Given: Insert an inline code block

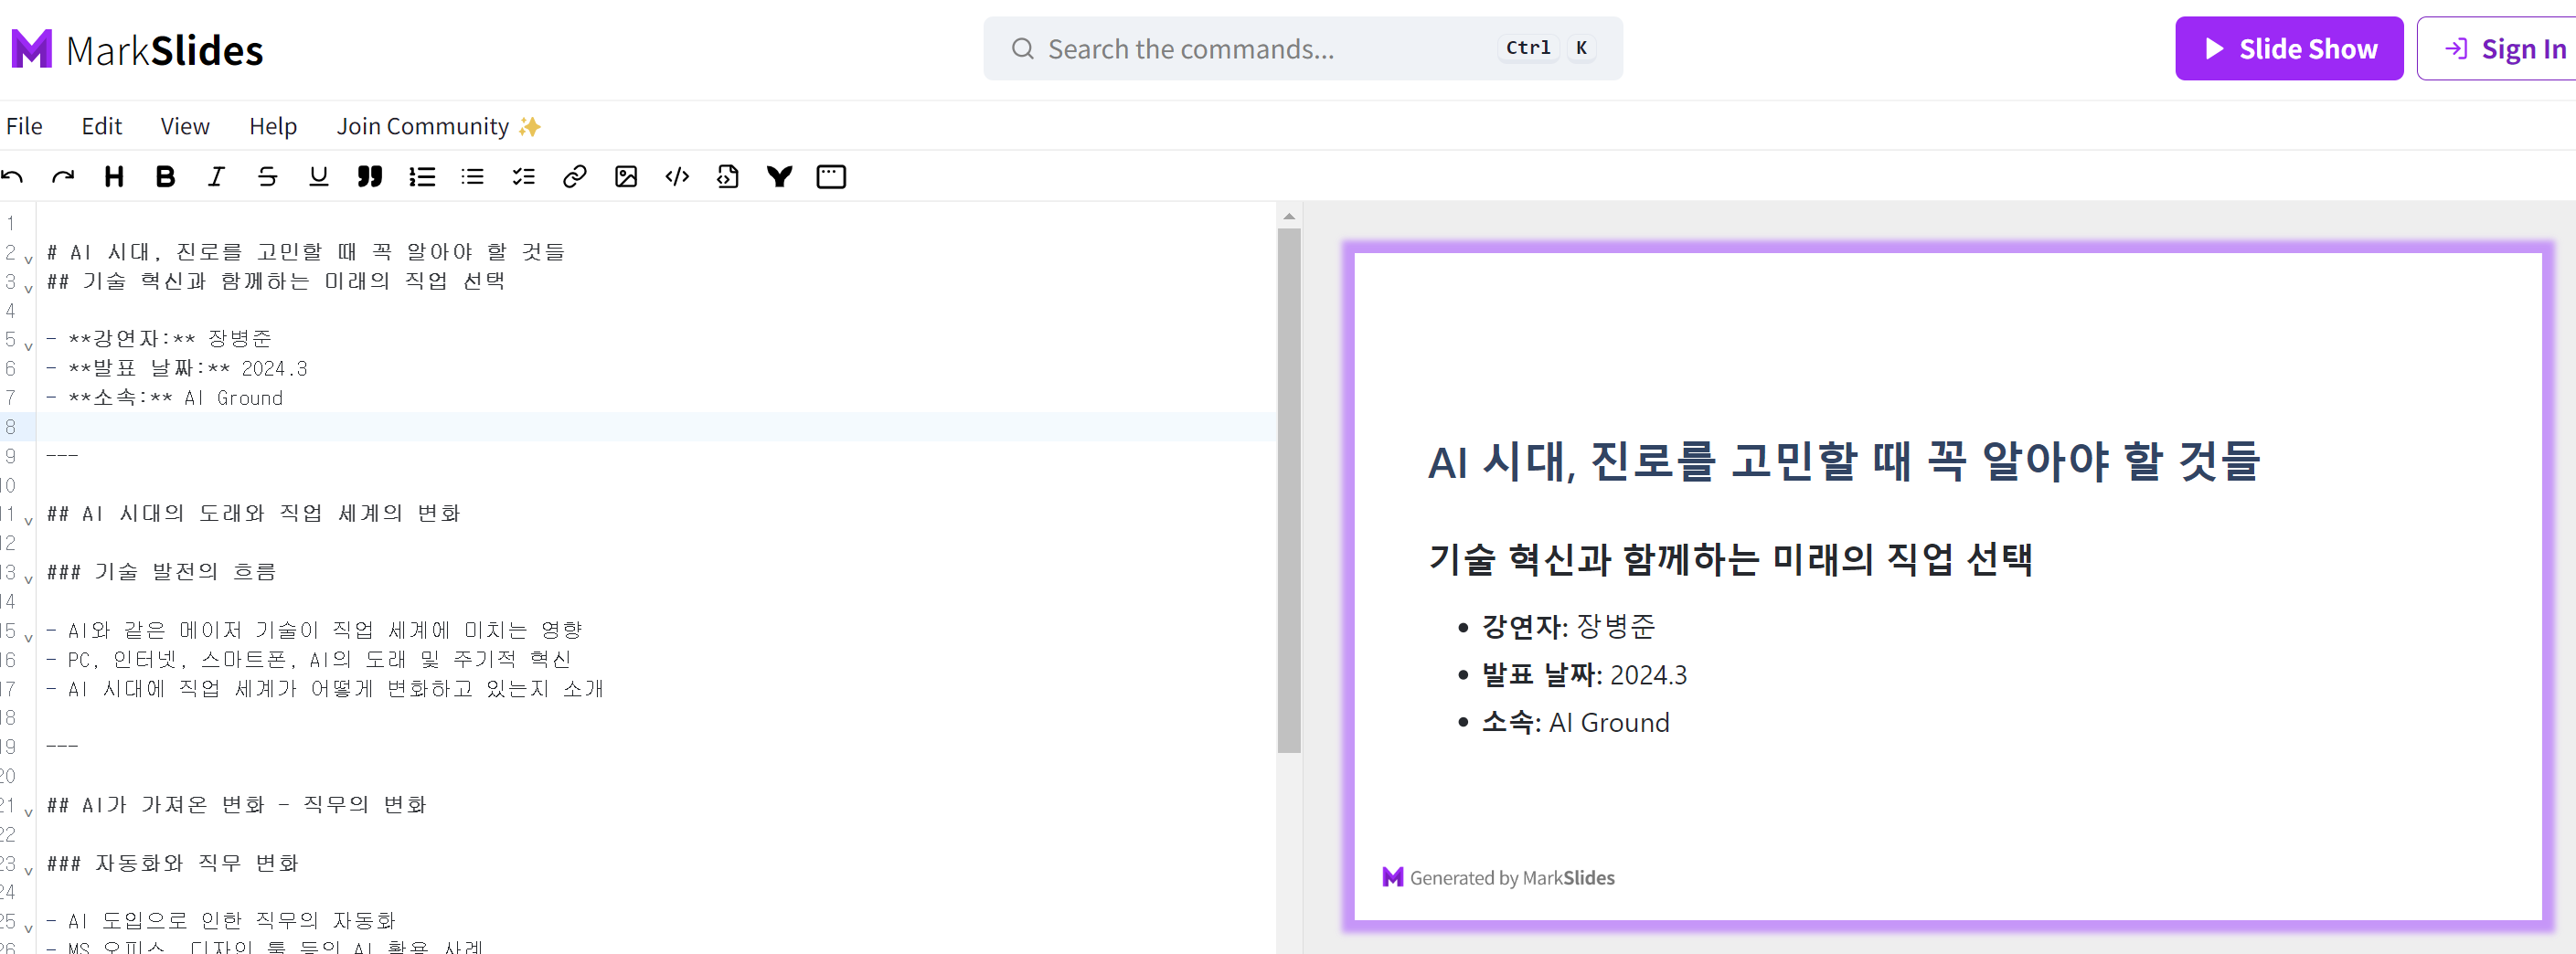Looking at the screenshot, I should [676, 177].
